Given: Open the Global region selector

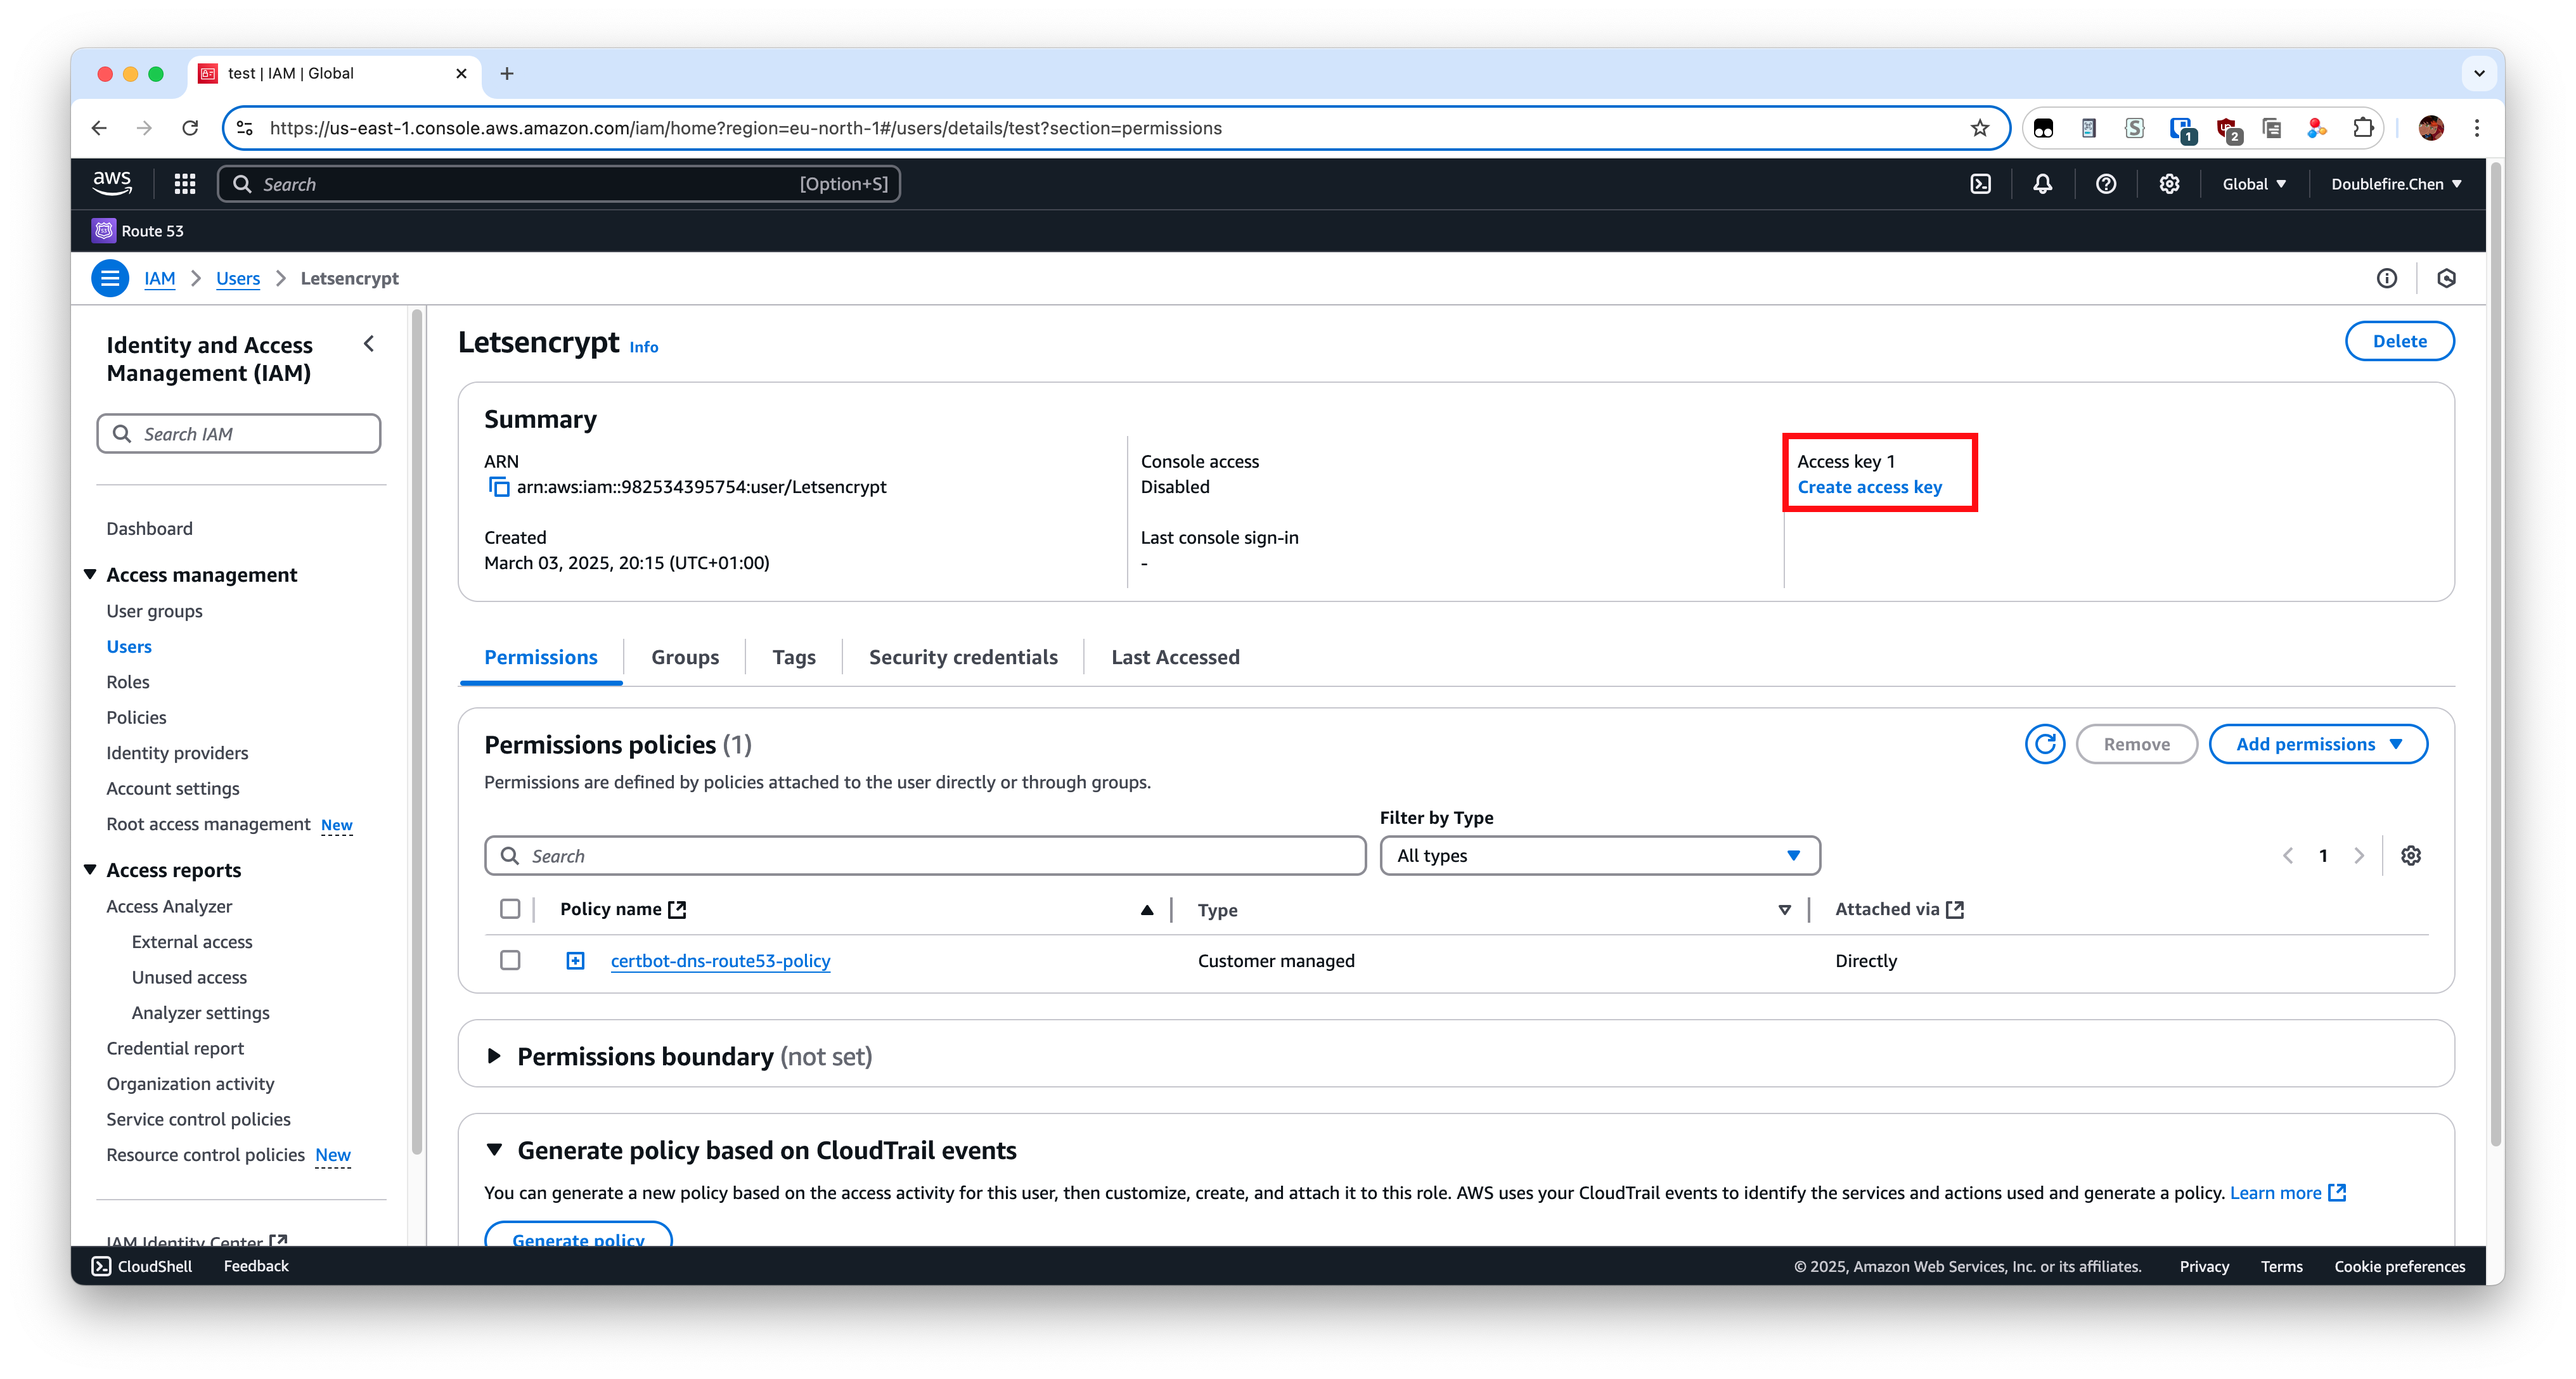Looking at the screenshot, I should [x=2254, y=184].
